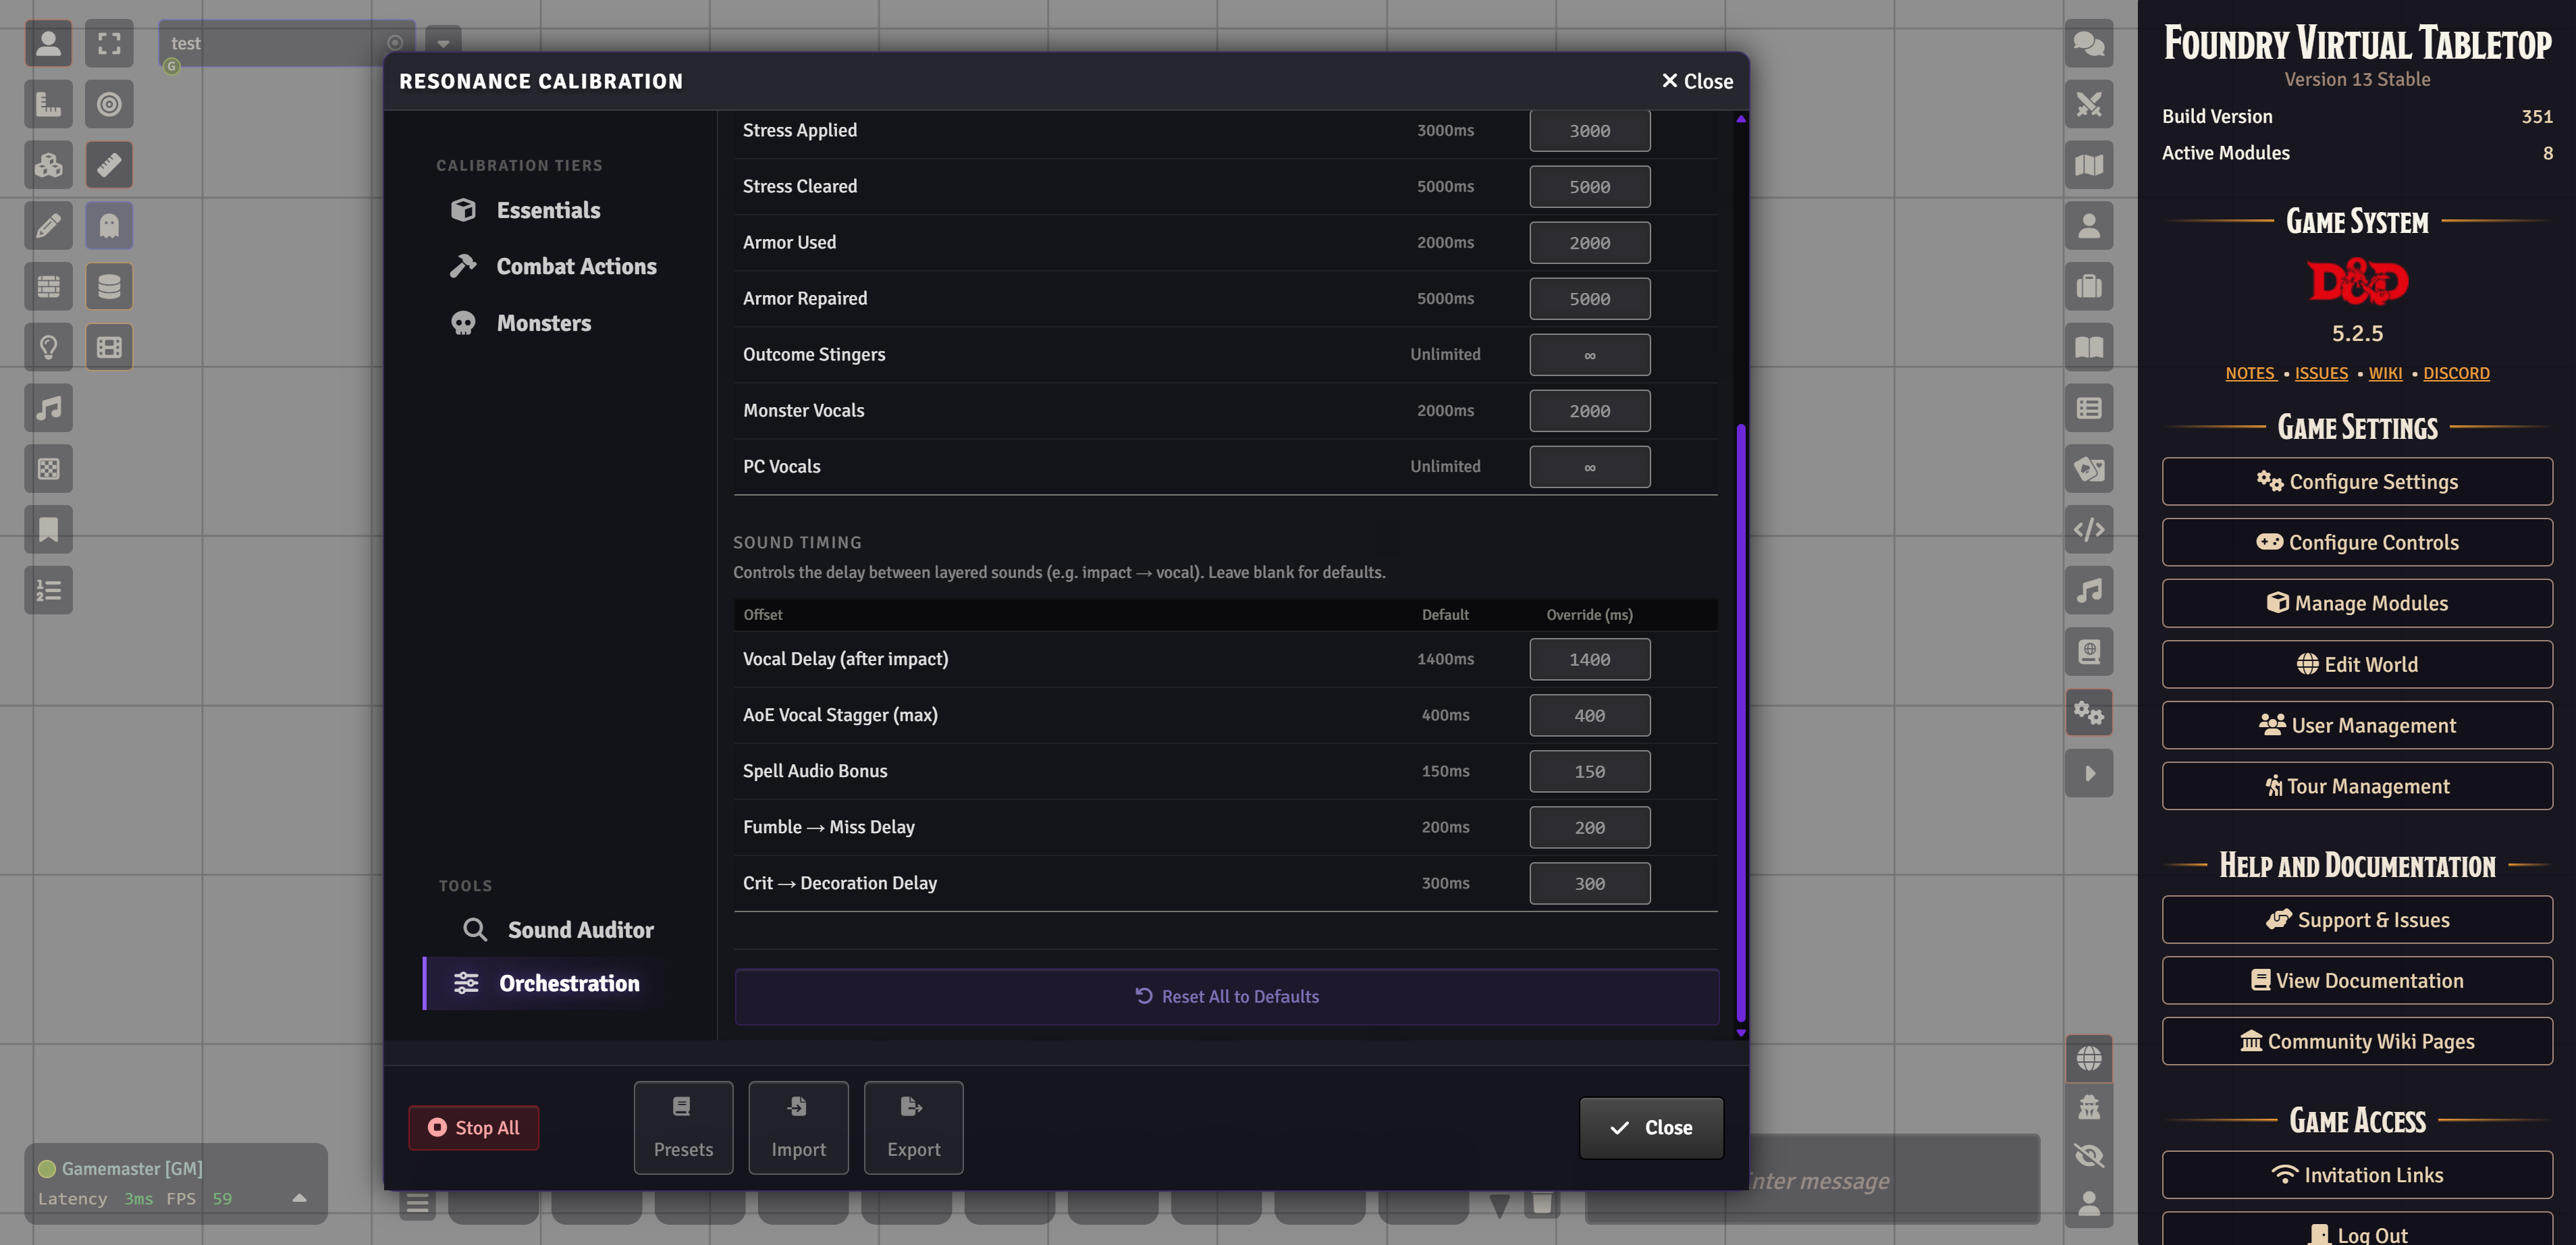Select the Lighting Controls bulb layer
Screen dimensions: 2576x1245
(x=48, y=348)
